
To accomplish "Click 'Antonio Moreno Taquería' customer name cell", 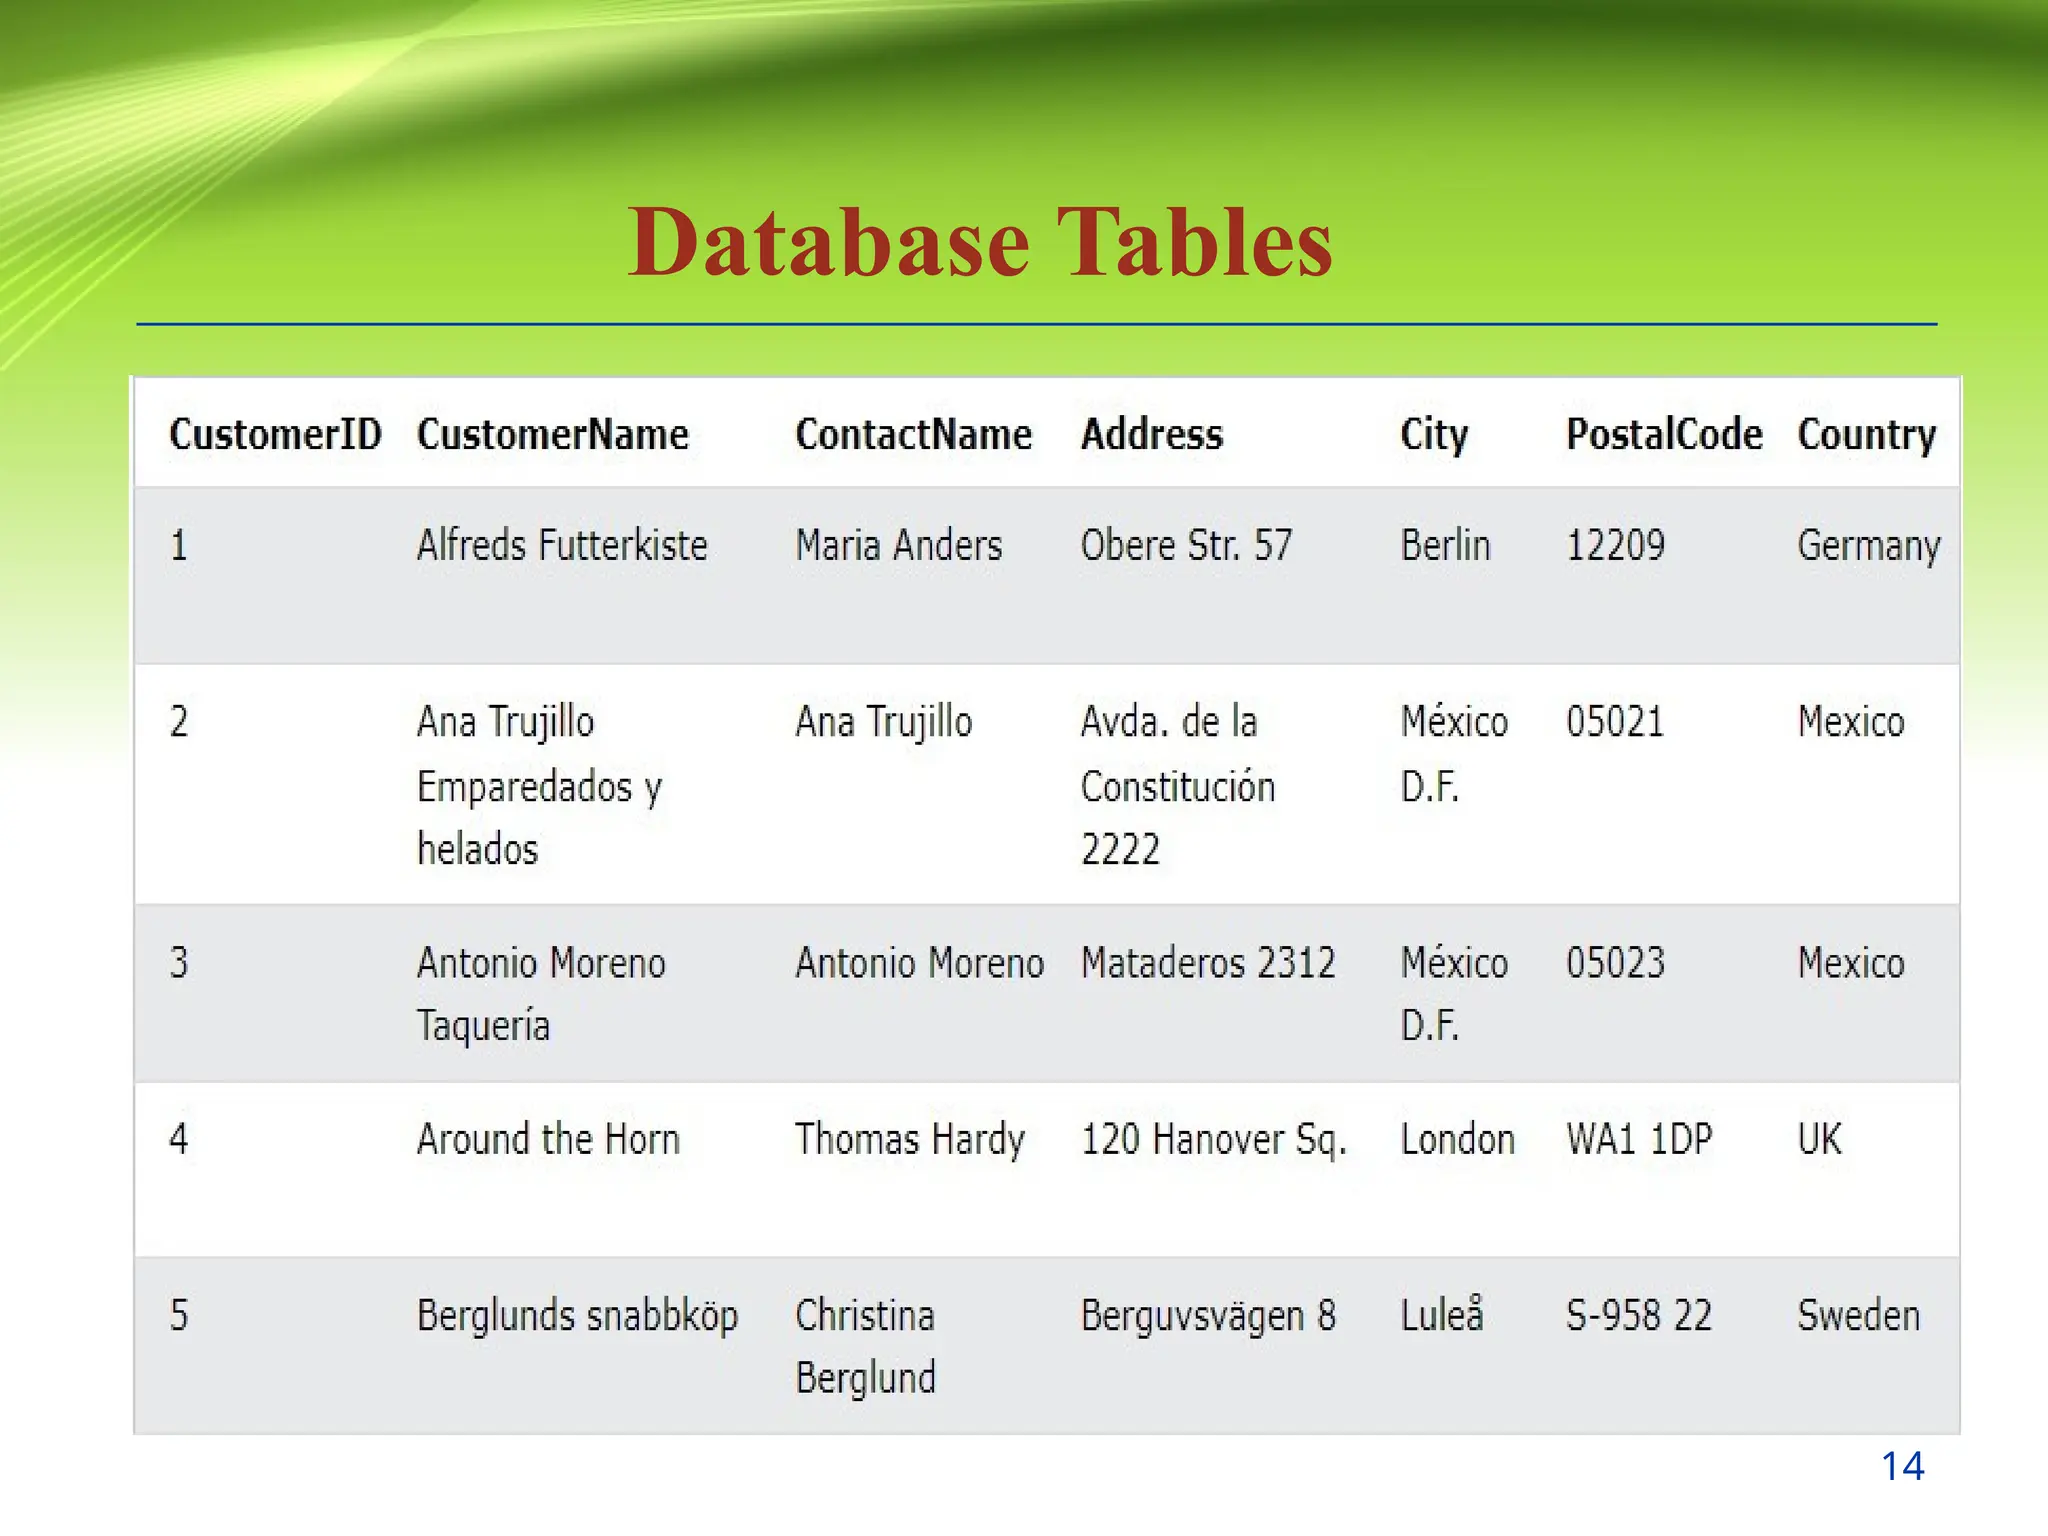I will pos(541,994).
